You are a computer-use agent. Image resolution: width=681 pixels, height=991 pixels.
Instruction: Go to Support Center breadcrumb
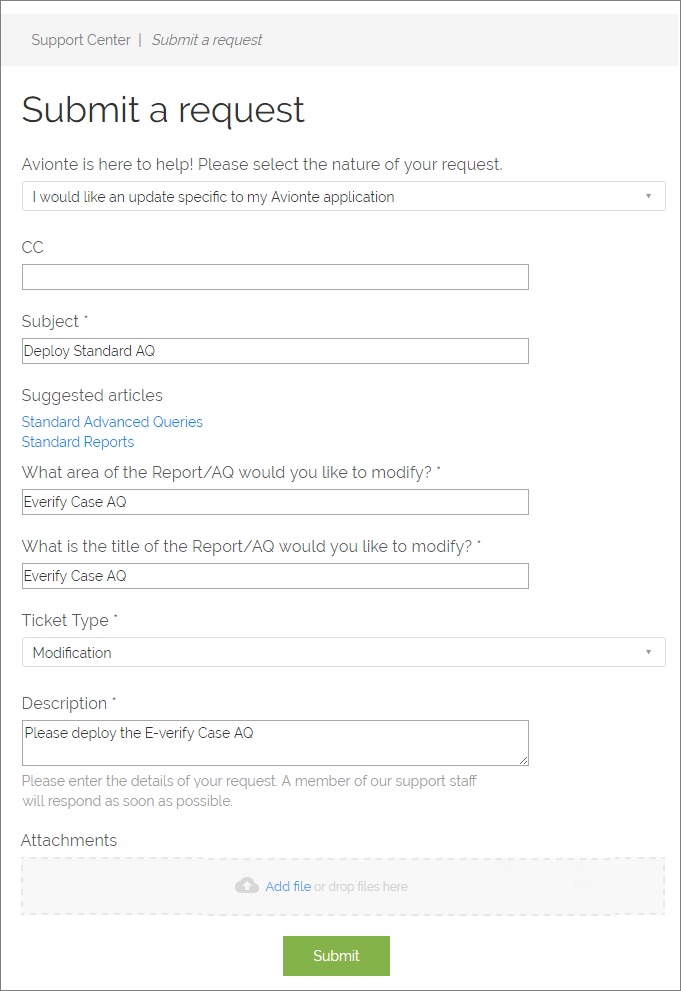81,40
